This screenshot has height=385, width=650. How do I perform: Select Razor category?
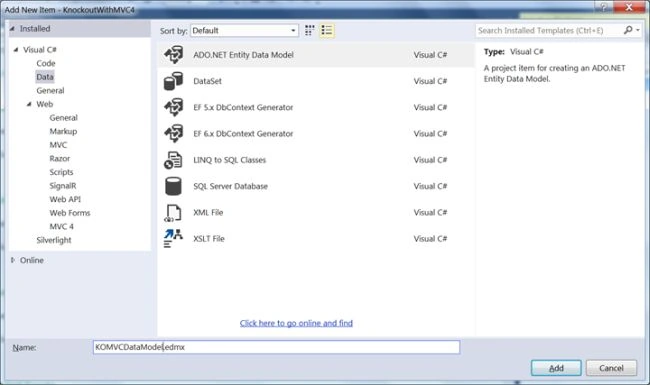[x=60, y=159]
